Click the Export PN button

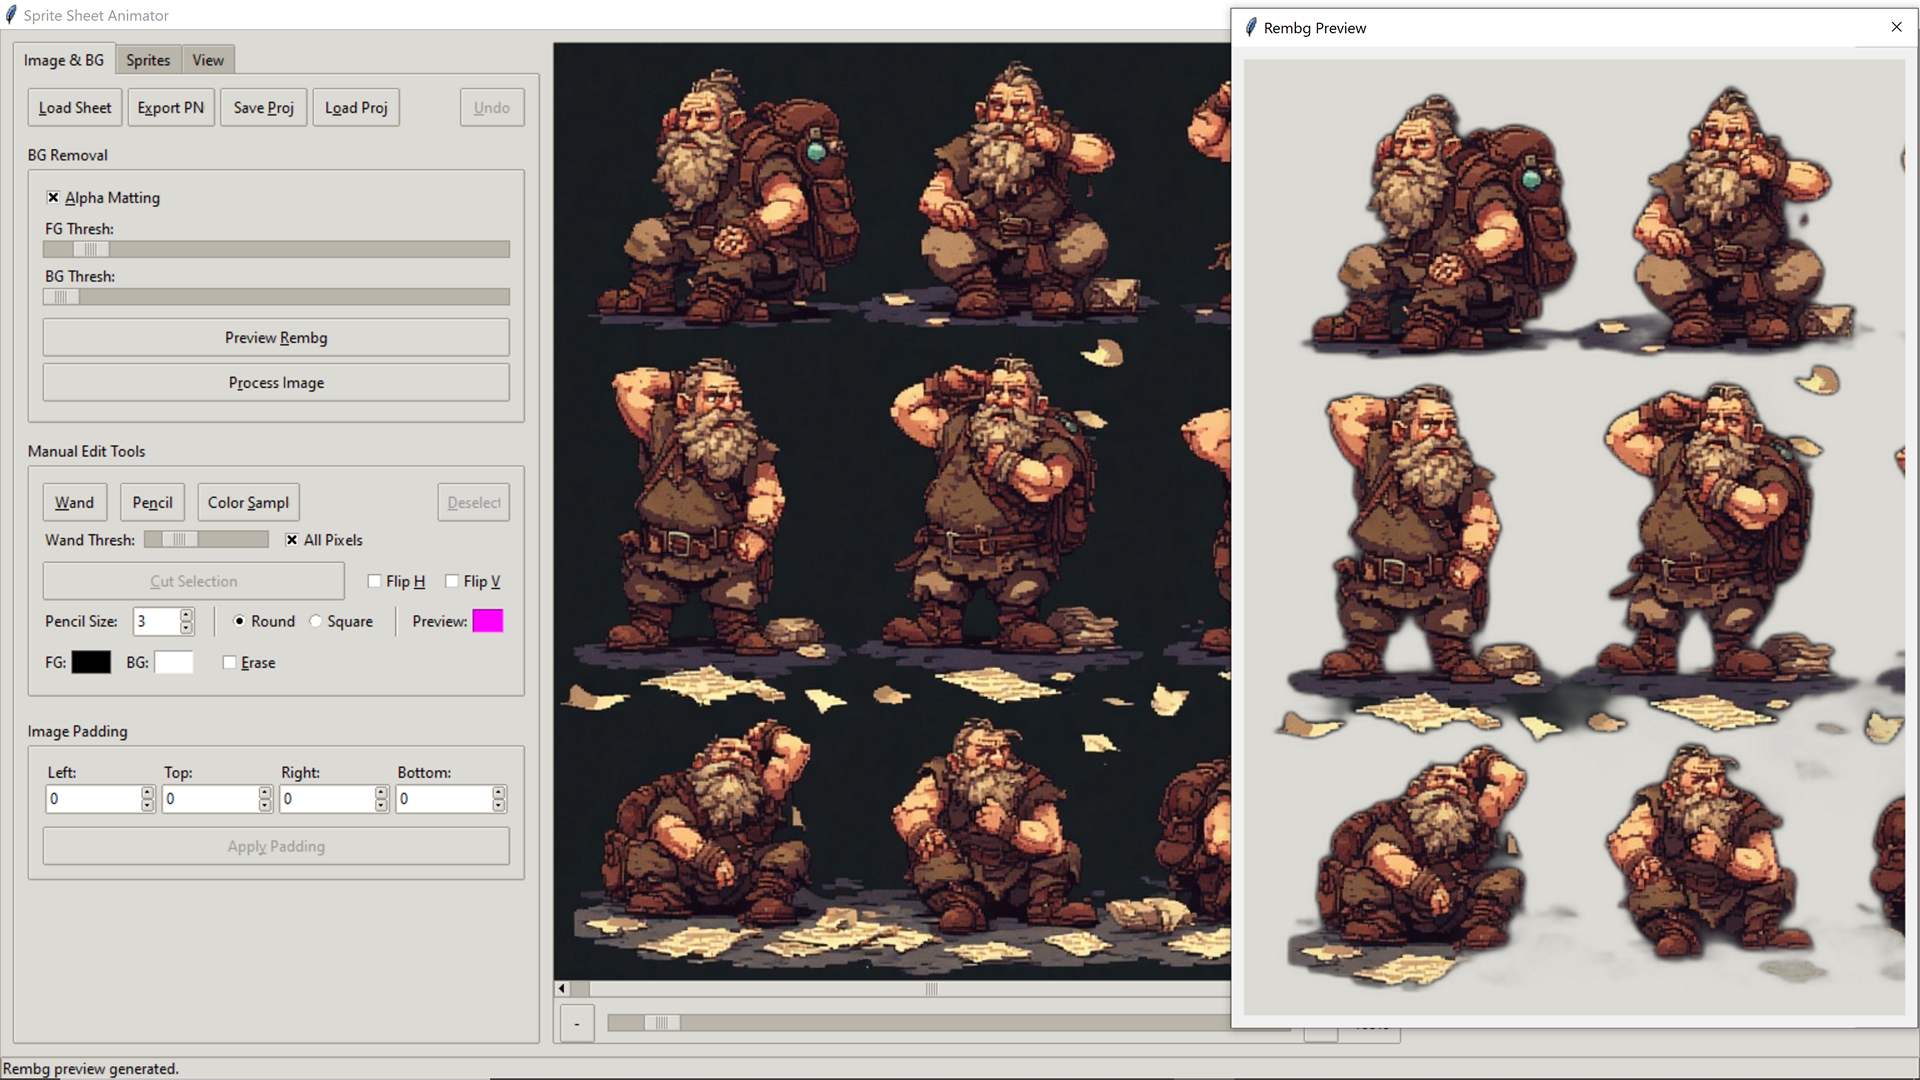171,108
